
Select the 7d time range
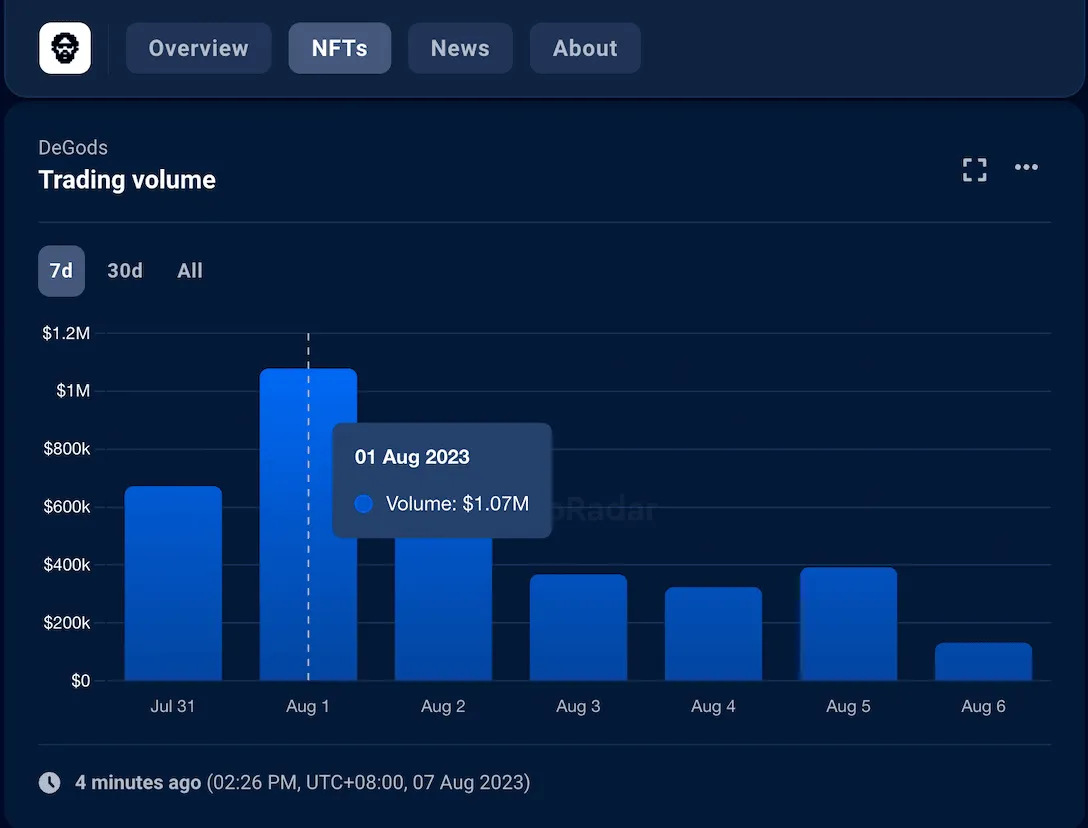[x=61, y=271]
